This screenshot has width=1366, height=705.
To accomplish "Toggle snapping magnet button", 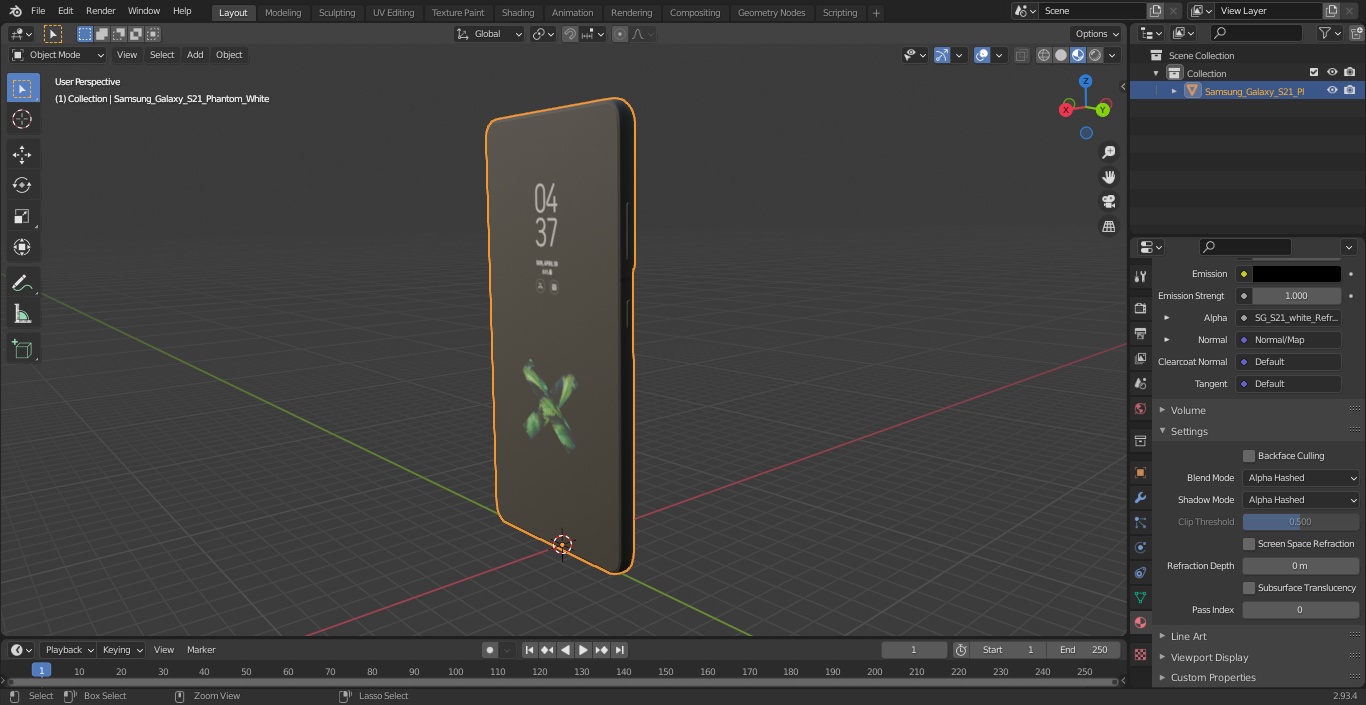I will (570, 34).
